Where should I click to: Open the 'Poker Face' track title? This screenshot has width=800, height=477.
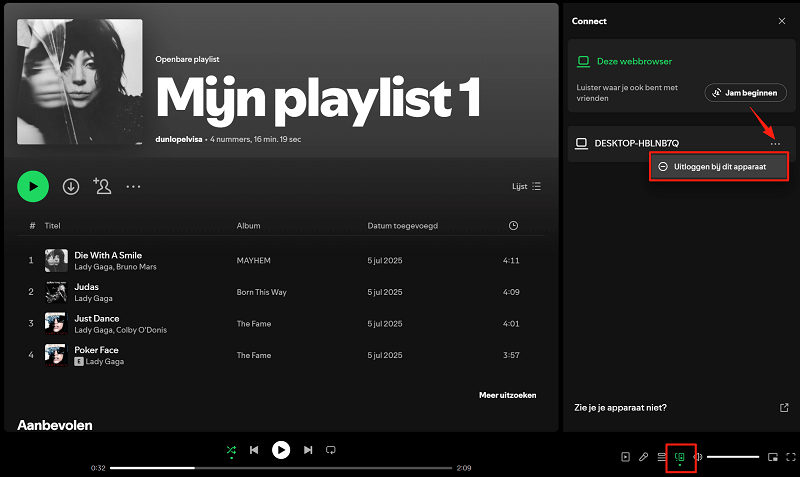[96, 350]
